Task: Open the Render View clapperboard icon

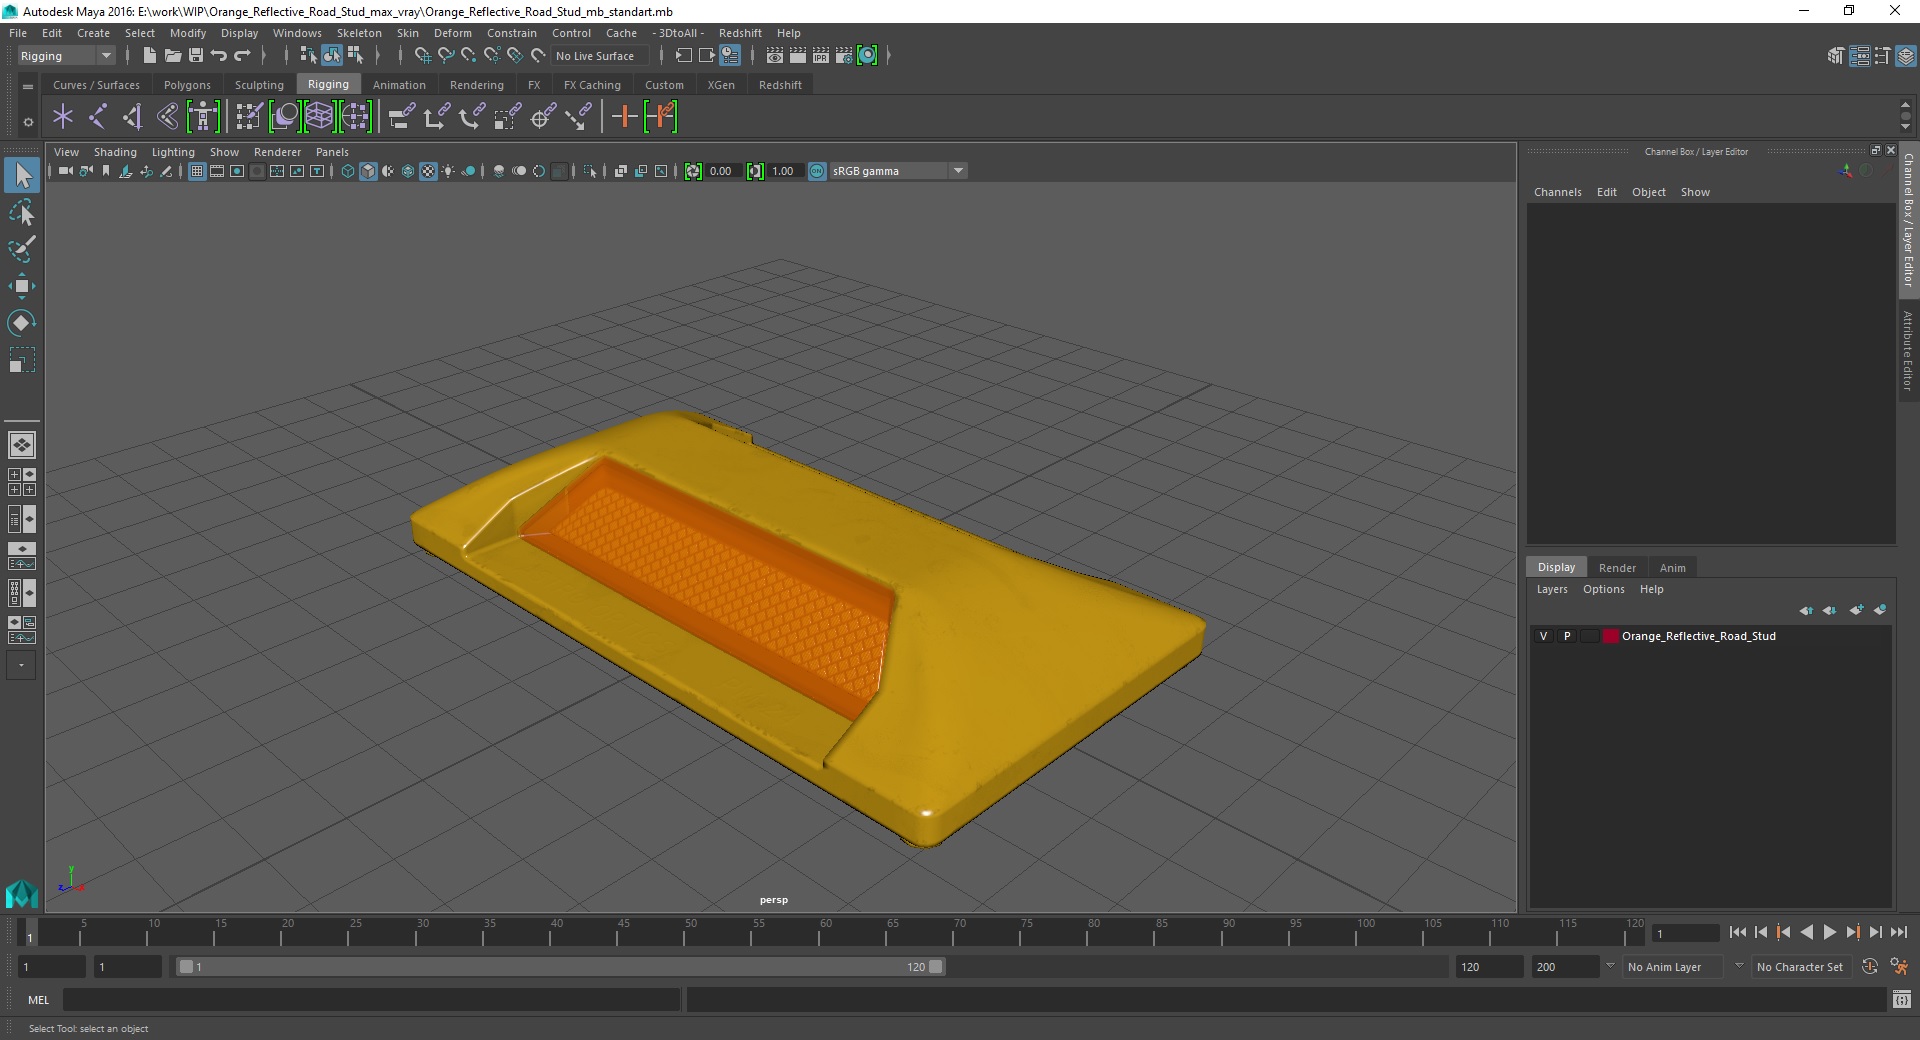Action: click(775, 56)
